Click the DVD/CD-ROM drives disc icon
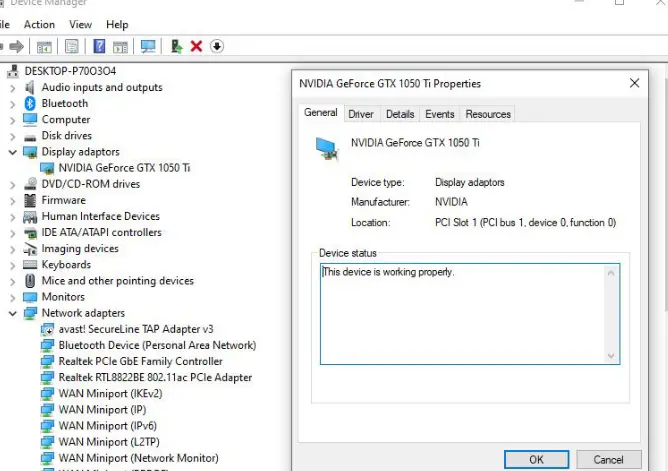Image resolution: width=668 pixels, height=471 pixels. click(30, 184)
